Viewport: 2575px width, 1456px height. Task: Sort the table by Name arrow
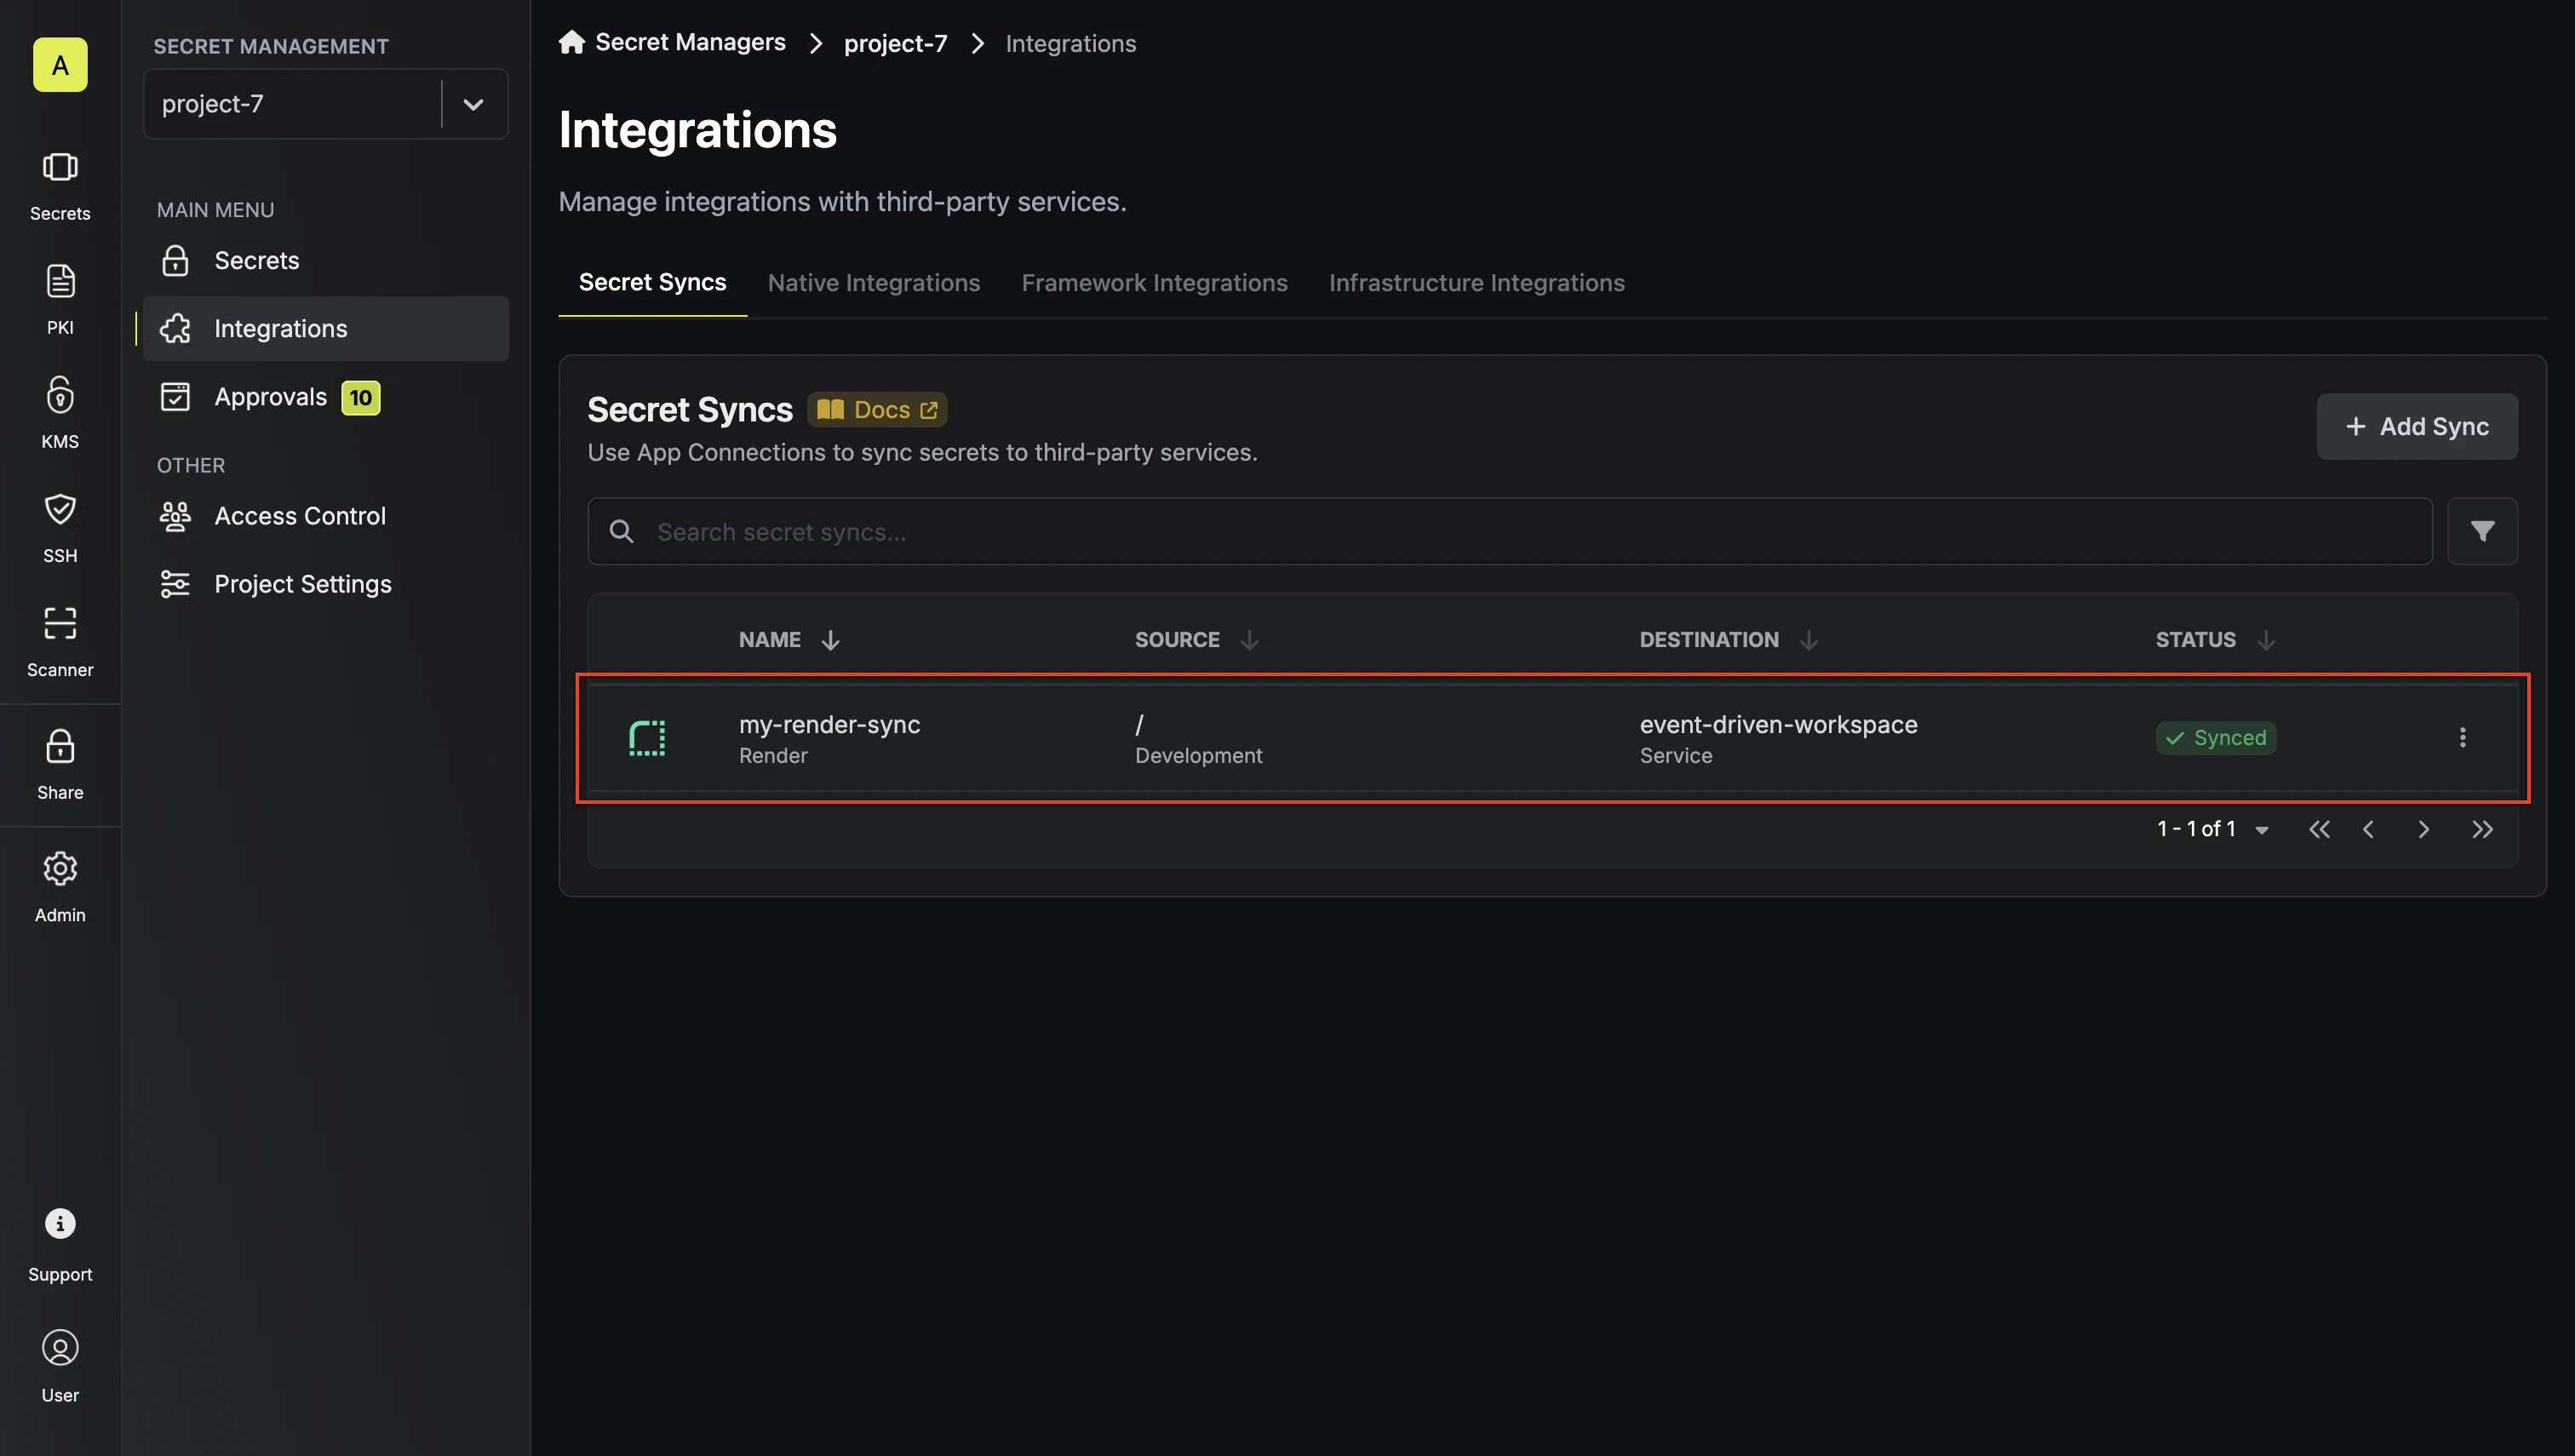(x=830, y=640)
